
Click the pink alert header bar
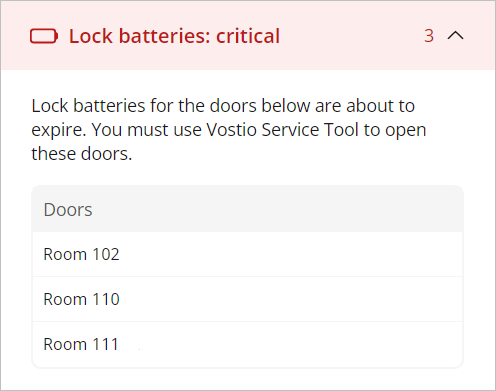[248, 35]
